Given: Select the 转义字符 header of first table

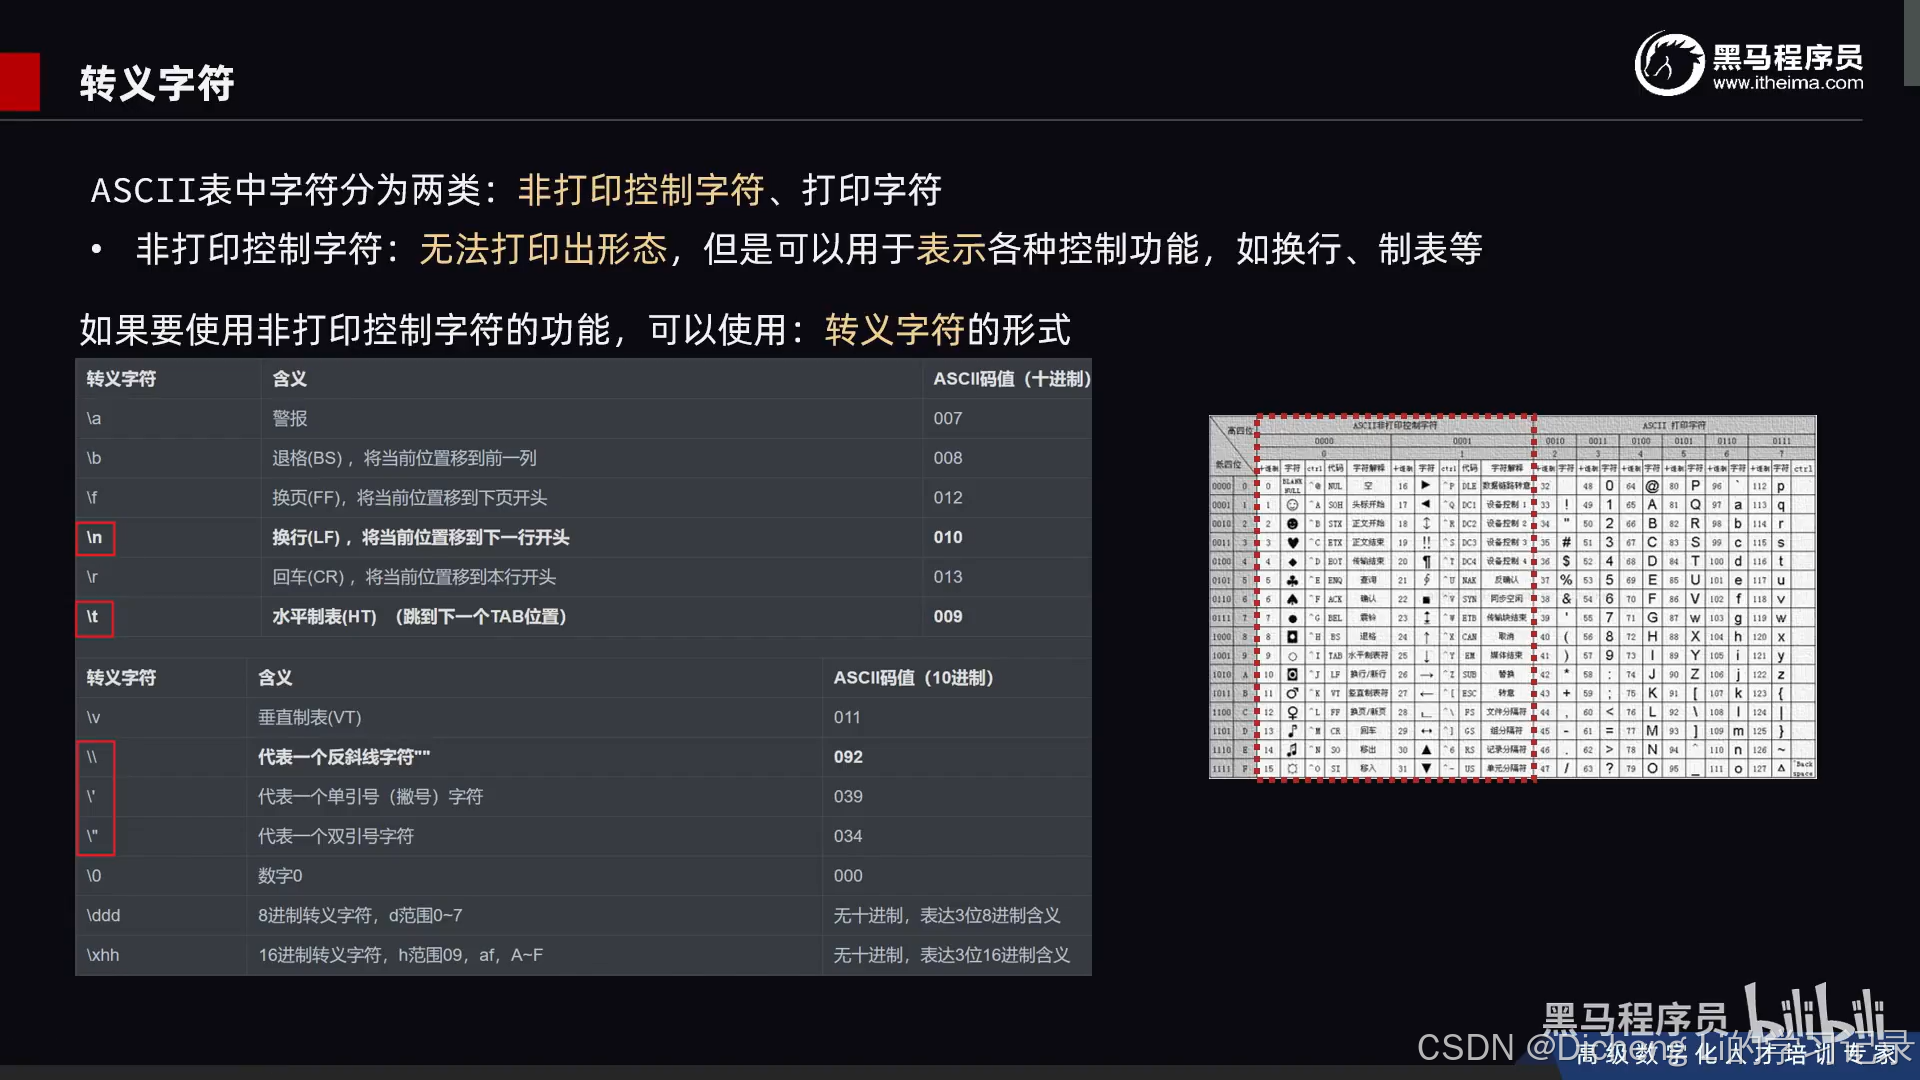Looking at the screenshot, I should (121, 379).
